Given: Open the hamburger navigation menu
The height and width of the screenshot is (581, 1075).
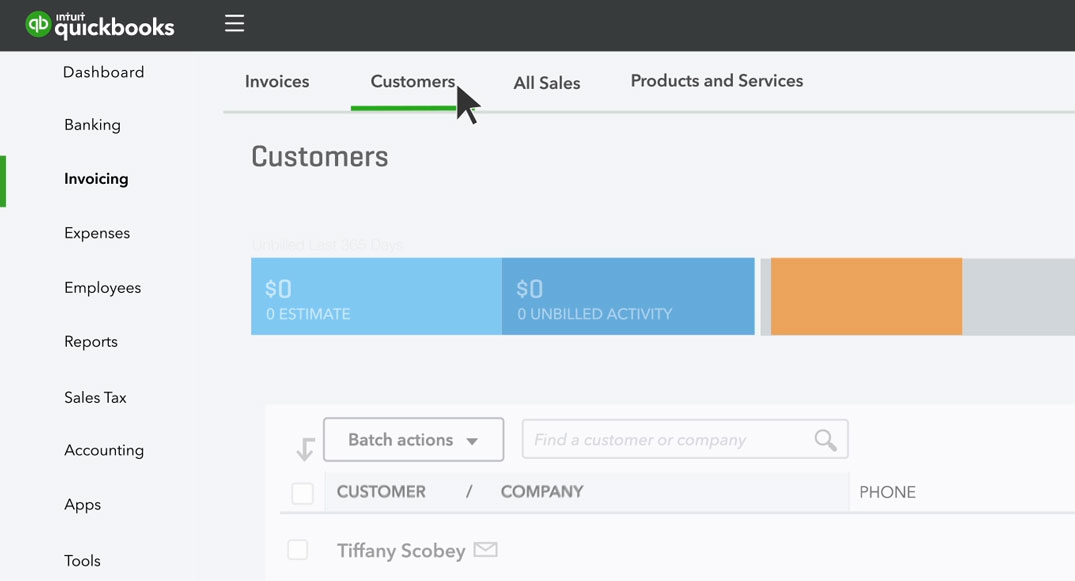Looking at the screenshot, I should pos(234,23).
